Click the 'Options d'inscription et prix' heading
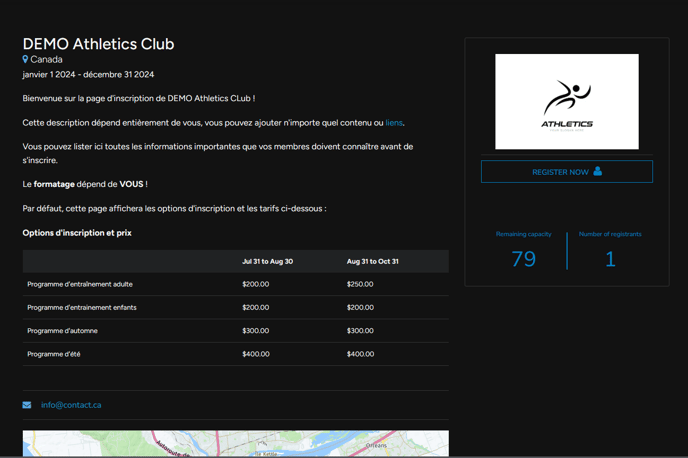 77,233
